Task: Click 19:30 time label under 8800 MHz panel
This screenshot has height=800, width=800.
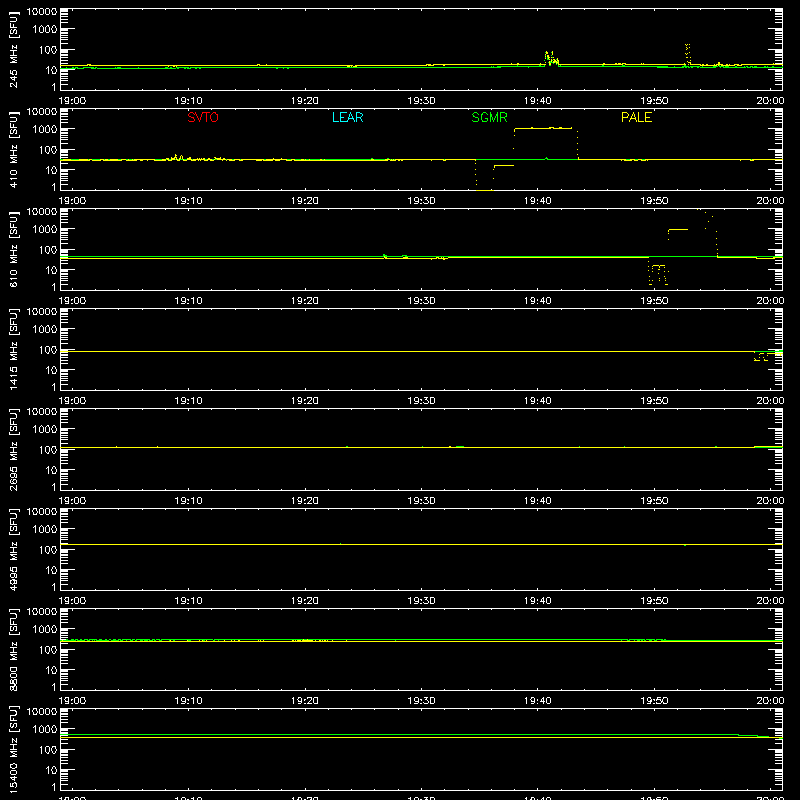Action: pyautogui.click(x=421, y=701)
